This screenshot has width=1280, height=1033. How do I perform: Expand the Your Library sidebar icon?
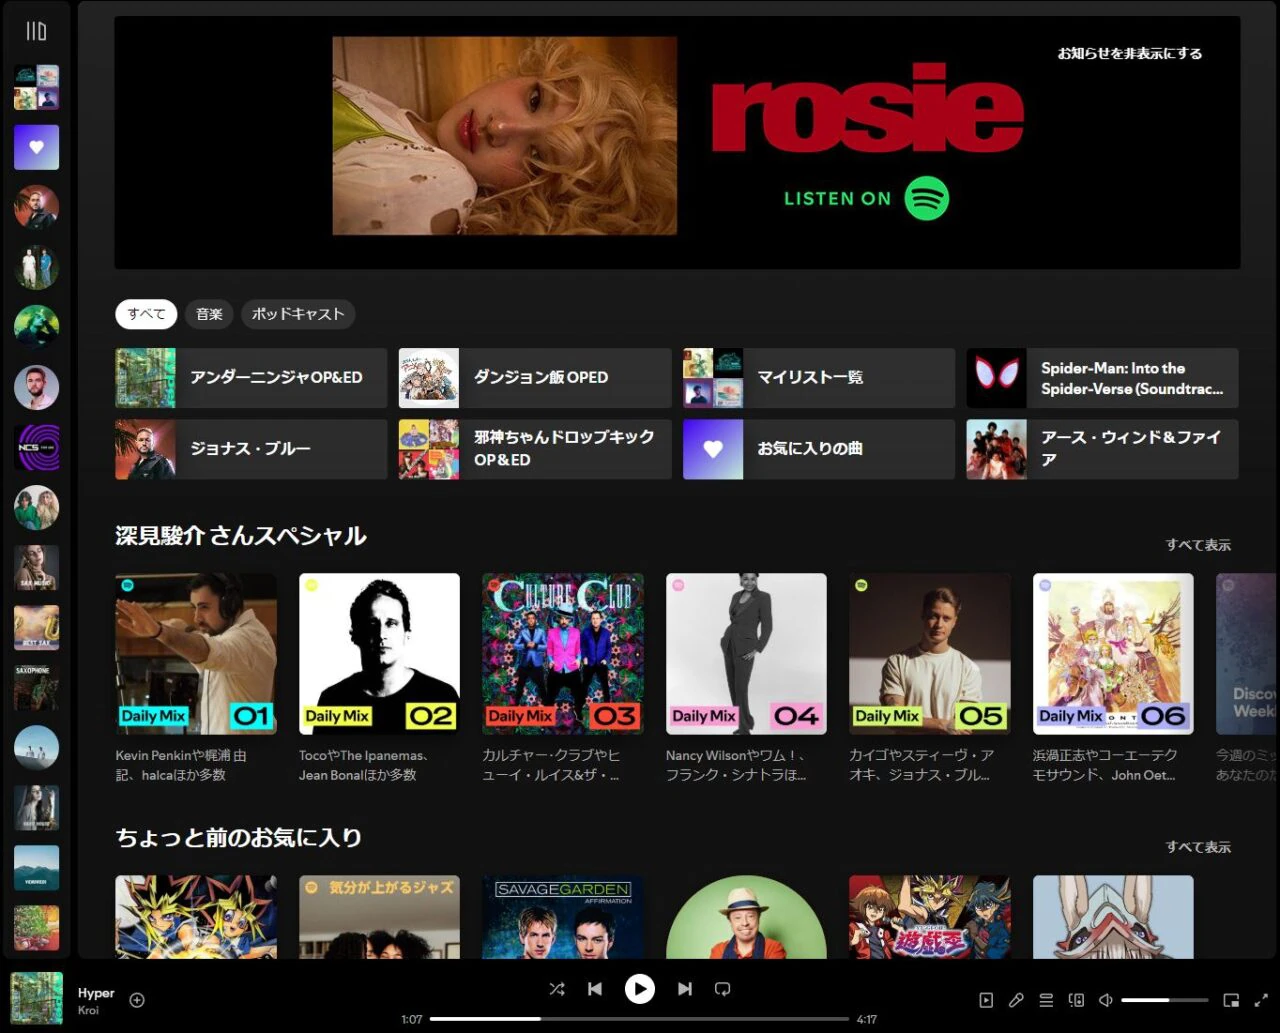(36, 32)
